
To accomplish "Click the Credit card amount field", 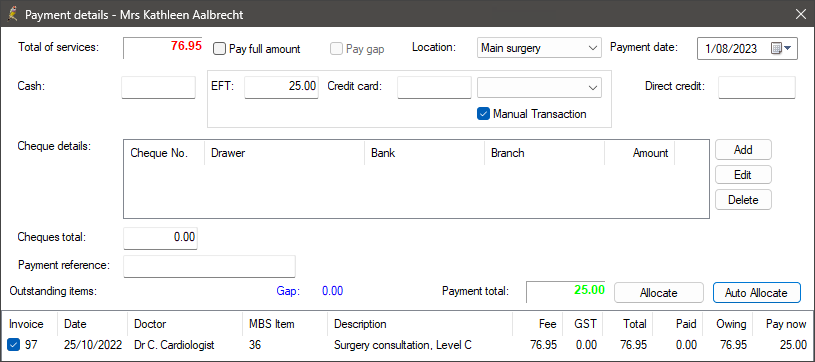I will click(435, 87).
